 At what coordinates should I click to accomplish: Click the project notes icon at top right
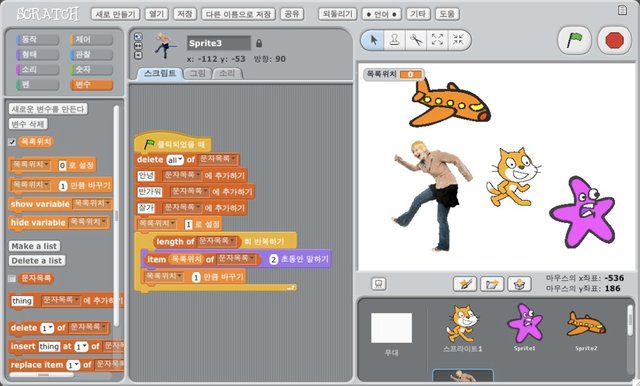[622, 10]
